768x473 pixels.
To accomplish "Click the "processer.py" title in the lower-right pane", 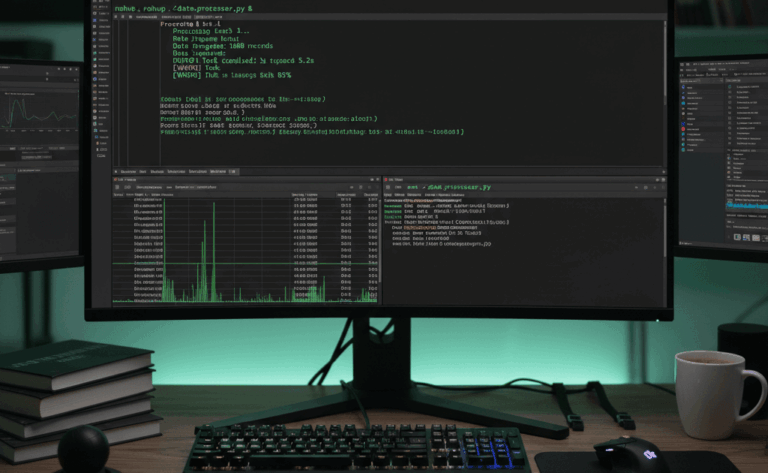I will [x=449, y=187].
